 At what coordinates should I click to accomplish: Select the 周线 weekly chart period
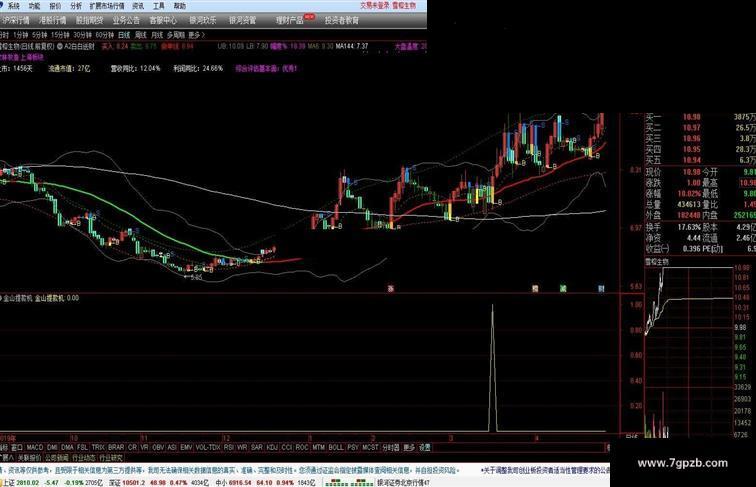click(x=141, y=35)
